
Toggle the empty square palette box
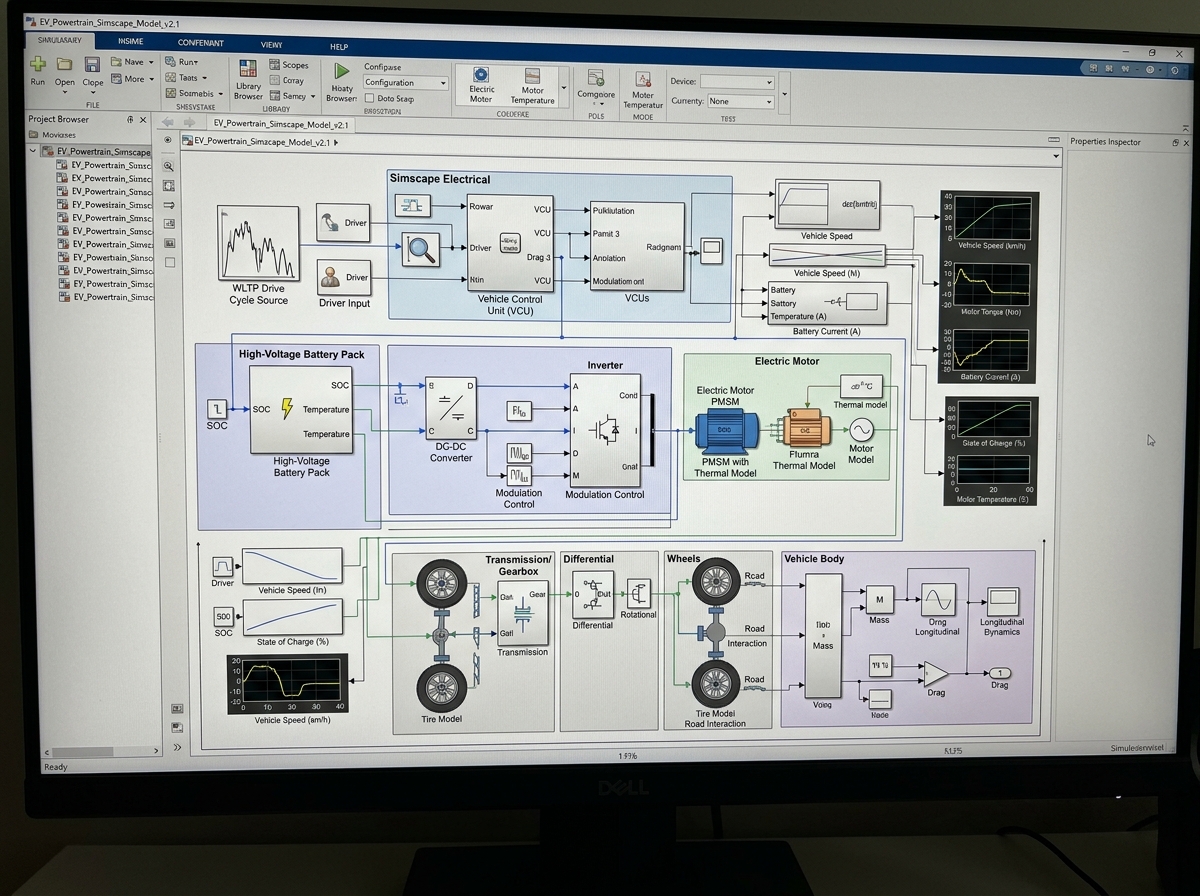[168, 262]
